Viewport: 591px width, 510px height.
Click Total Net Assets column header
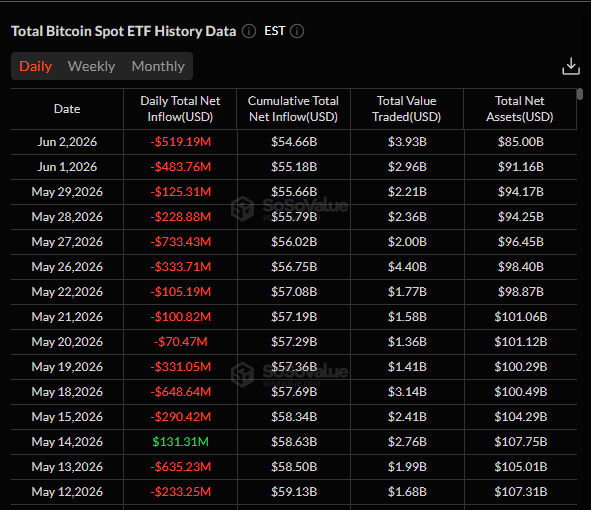coord(520,109)
